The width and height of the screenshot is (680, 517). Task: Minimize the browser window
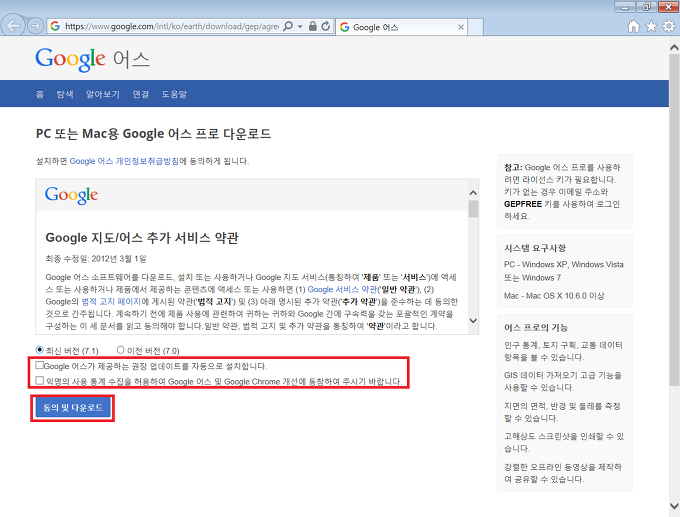click(x=624, y=7)
